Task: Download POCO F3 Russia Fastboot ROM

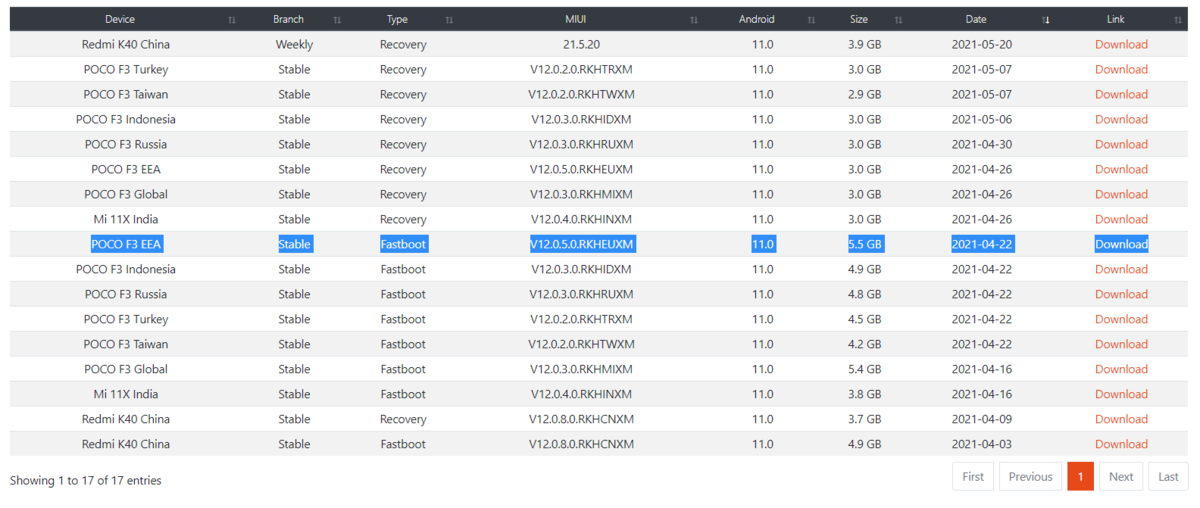Action: point(1121,294)
